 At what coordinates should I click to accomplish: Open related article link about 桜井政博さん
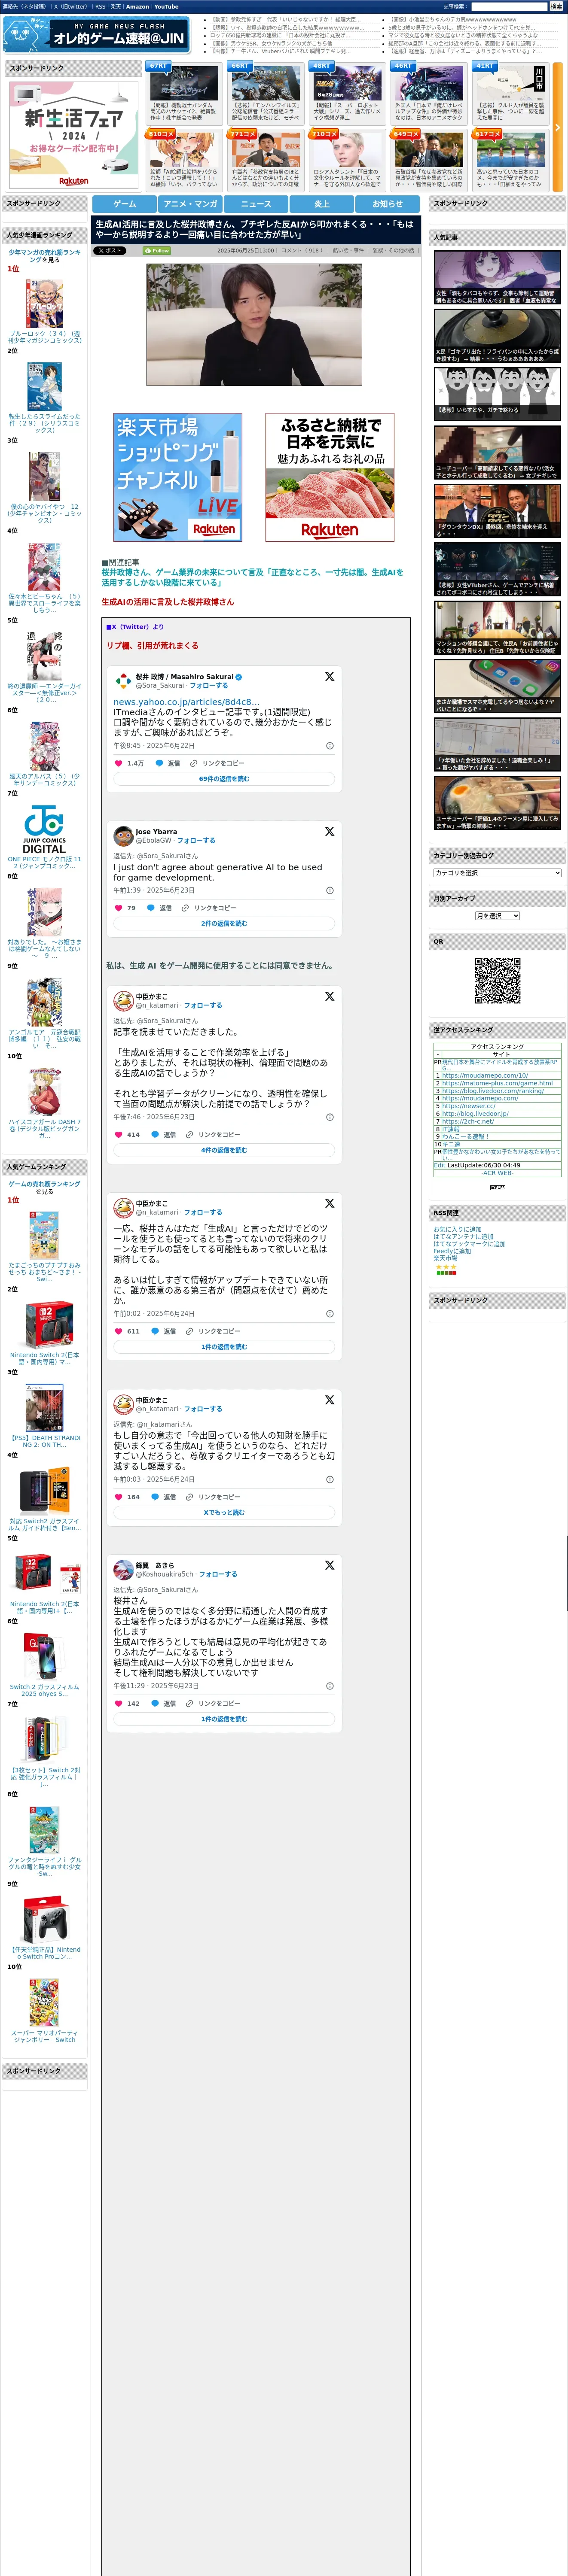pyautogui.click(x=252, y=577)
